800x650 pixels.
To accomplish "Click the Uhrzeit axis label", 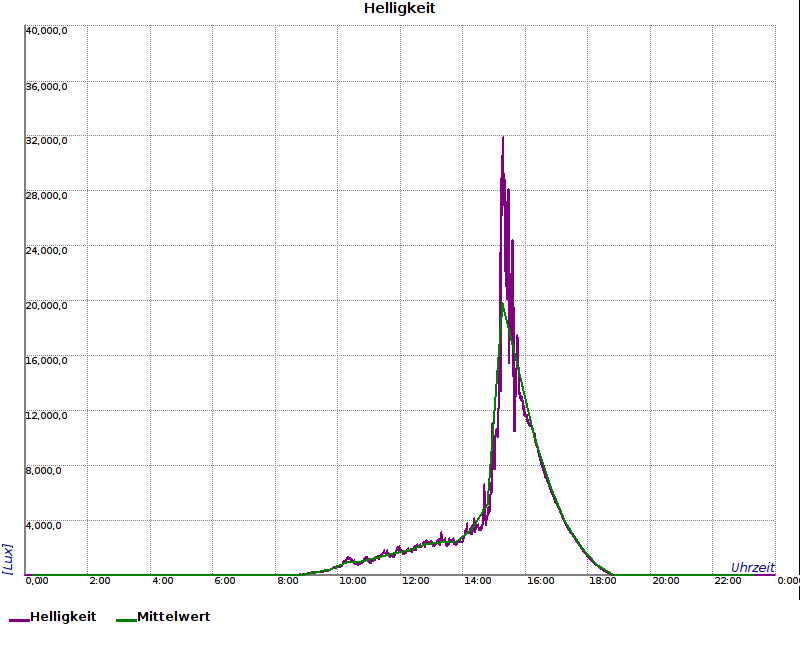I will [753, 567].
